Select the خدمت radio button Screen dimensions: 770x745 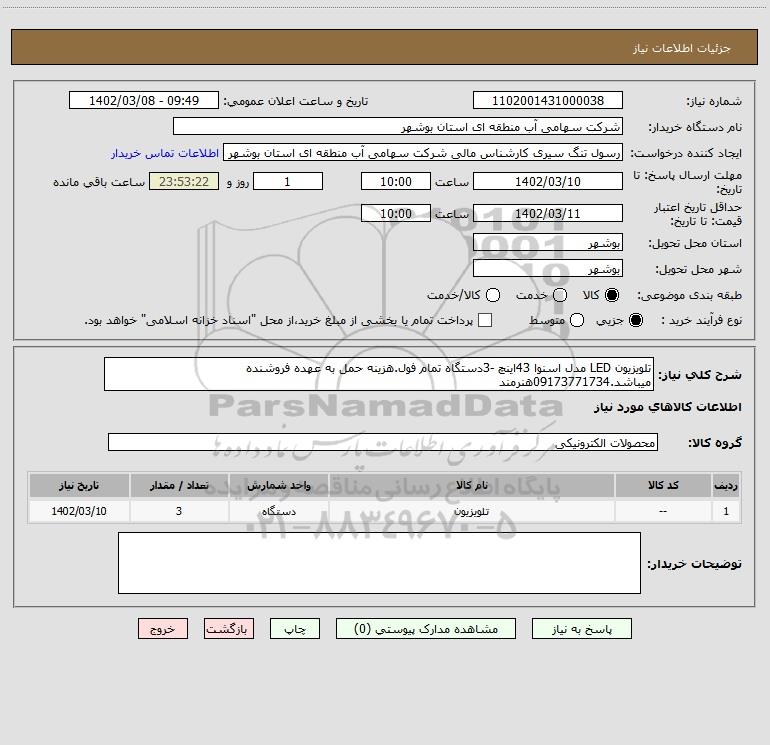point(560,295)
